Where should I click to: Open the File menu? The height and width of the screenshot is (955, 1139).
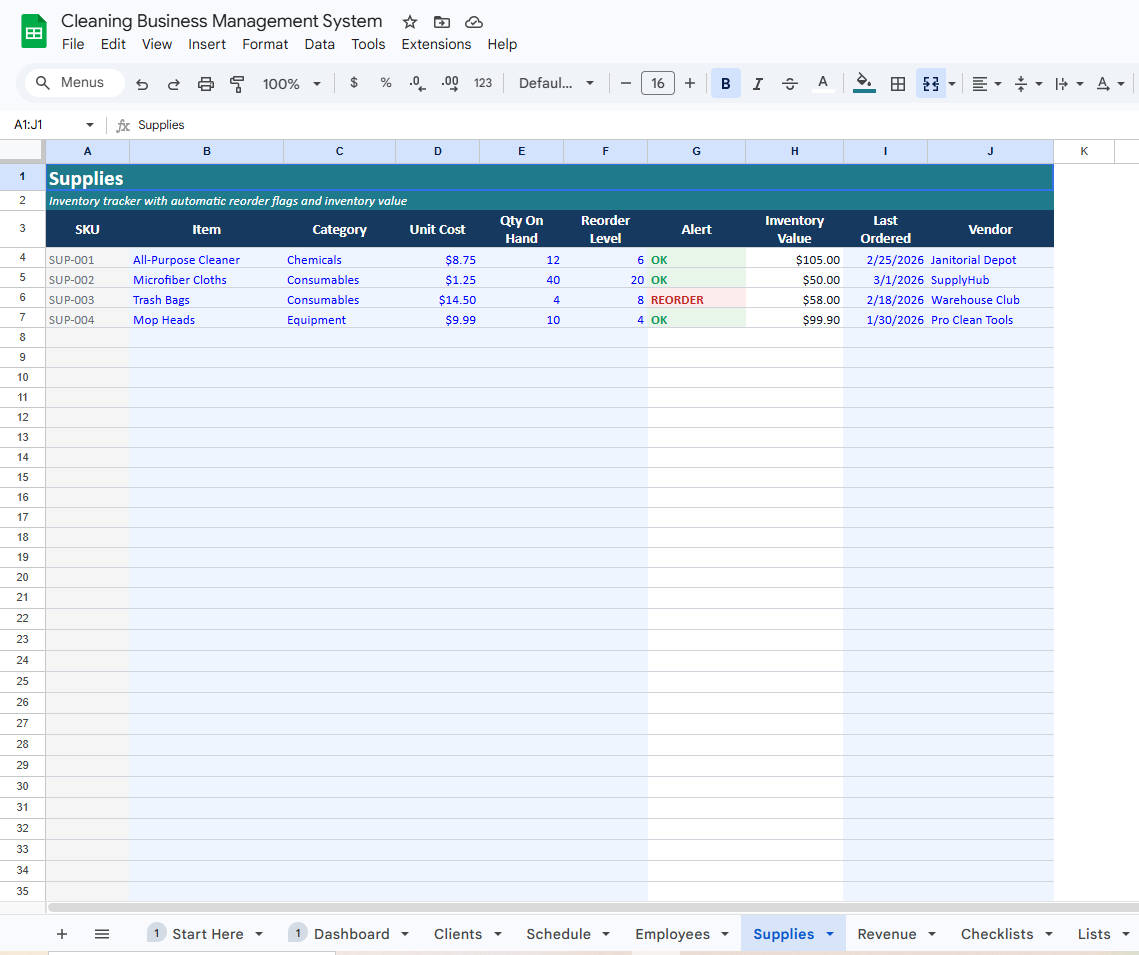point(73,44)
